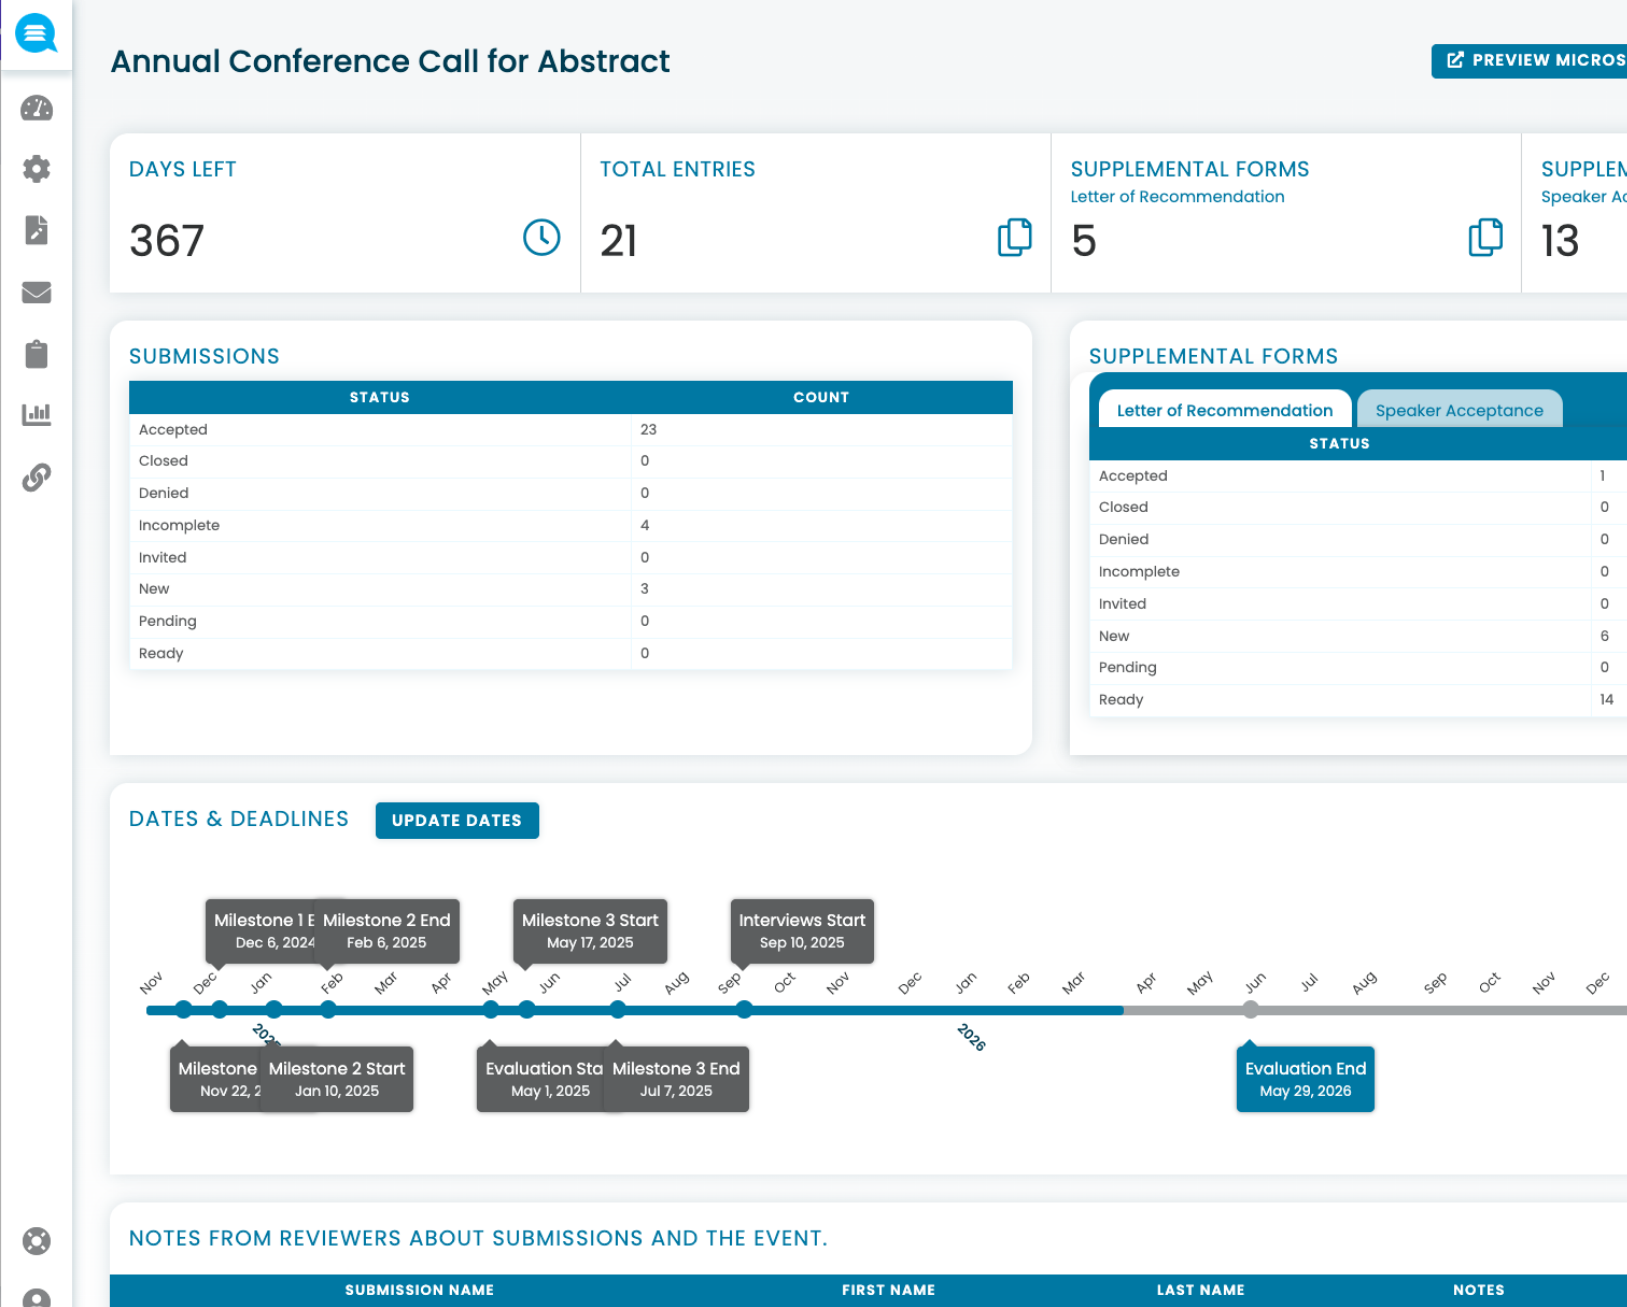Click the link icon in the sidebar

click(x=36, y=477)
